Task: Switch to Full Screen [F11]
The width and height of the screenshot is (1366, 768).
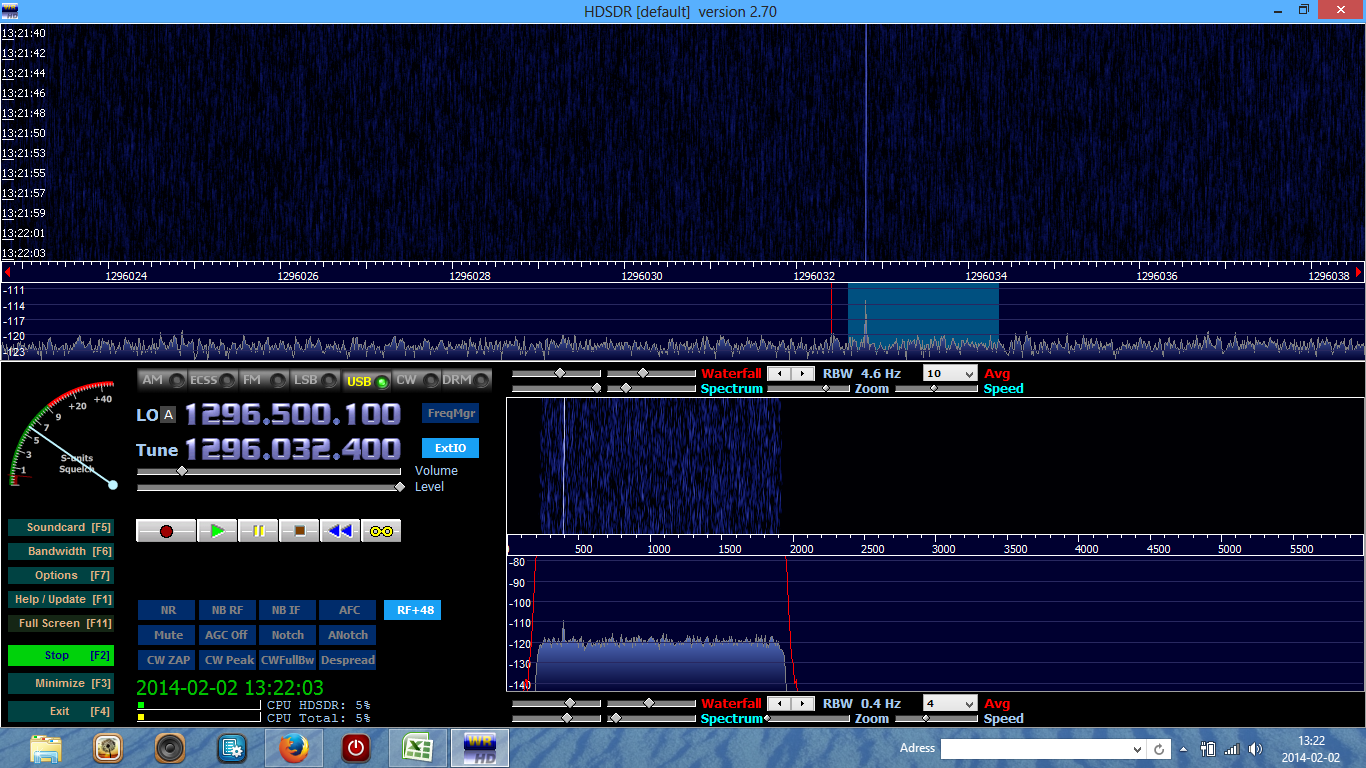Action: tap(60, 623)
